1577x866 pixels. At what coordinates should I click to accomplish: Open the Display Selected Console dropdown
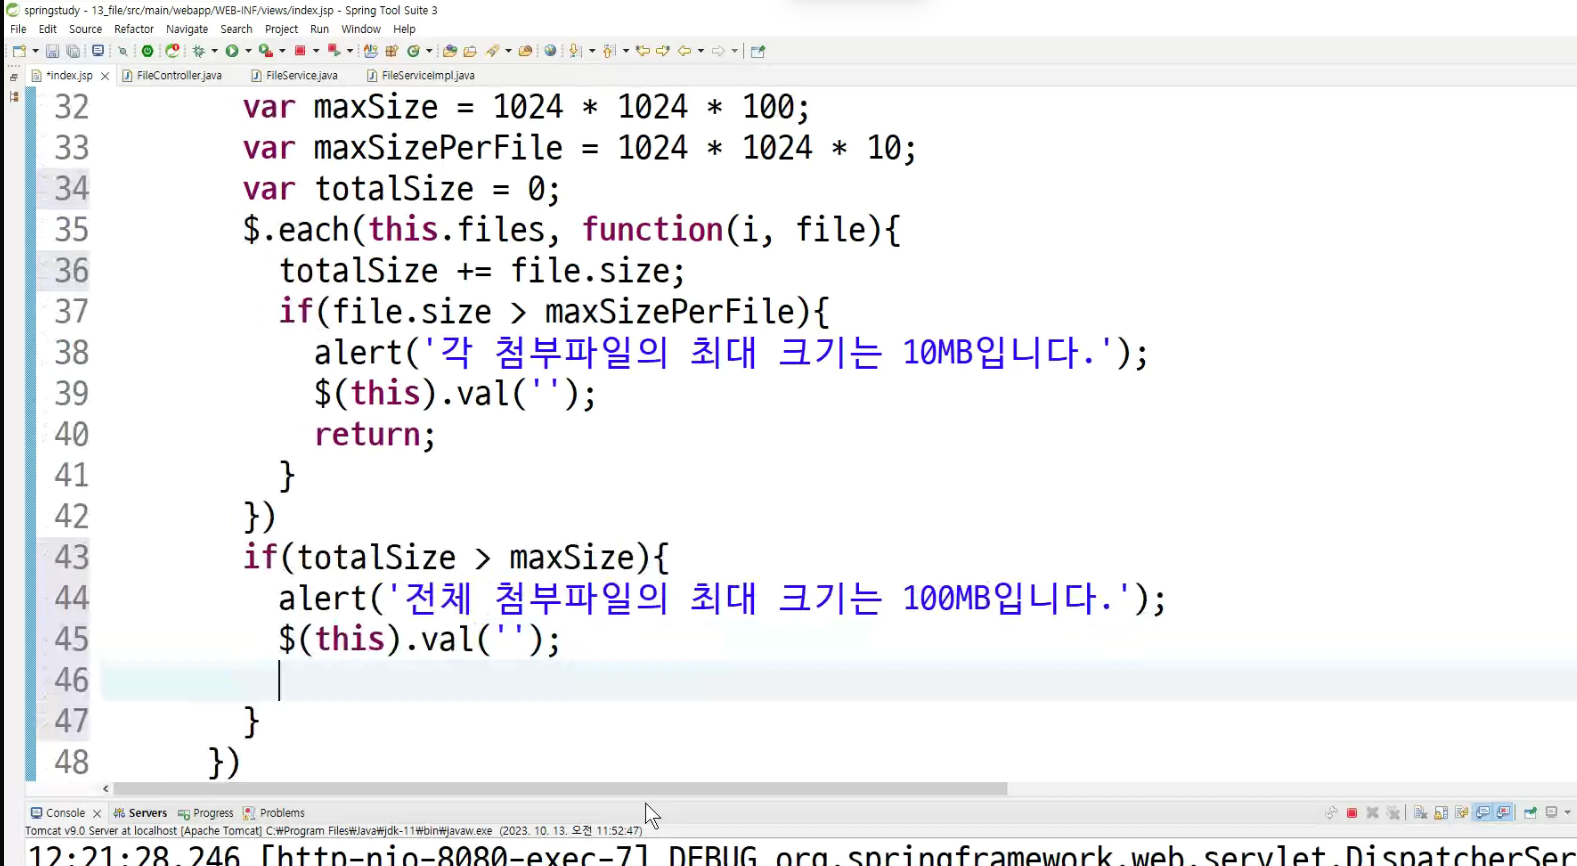[1567, 813]
